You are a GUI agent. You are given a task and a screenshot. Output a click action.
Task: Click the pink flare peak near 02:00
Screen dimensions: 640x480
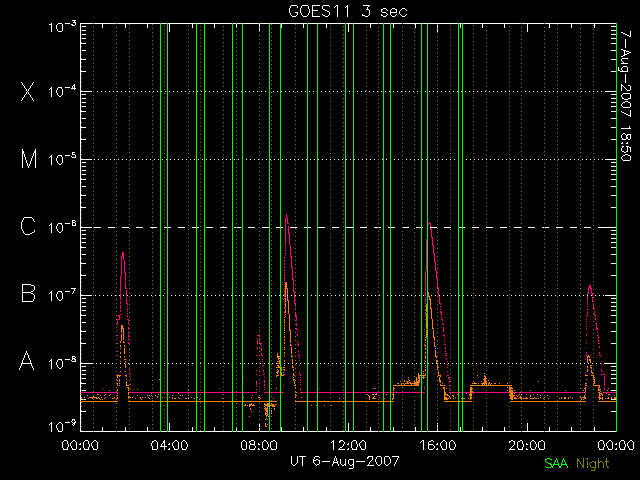point(122,254)
